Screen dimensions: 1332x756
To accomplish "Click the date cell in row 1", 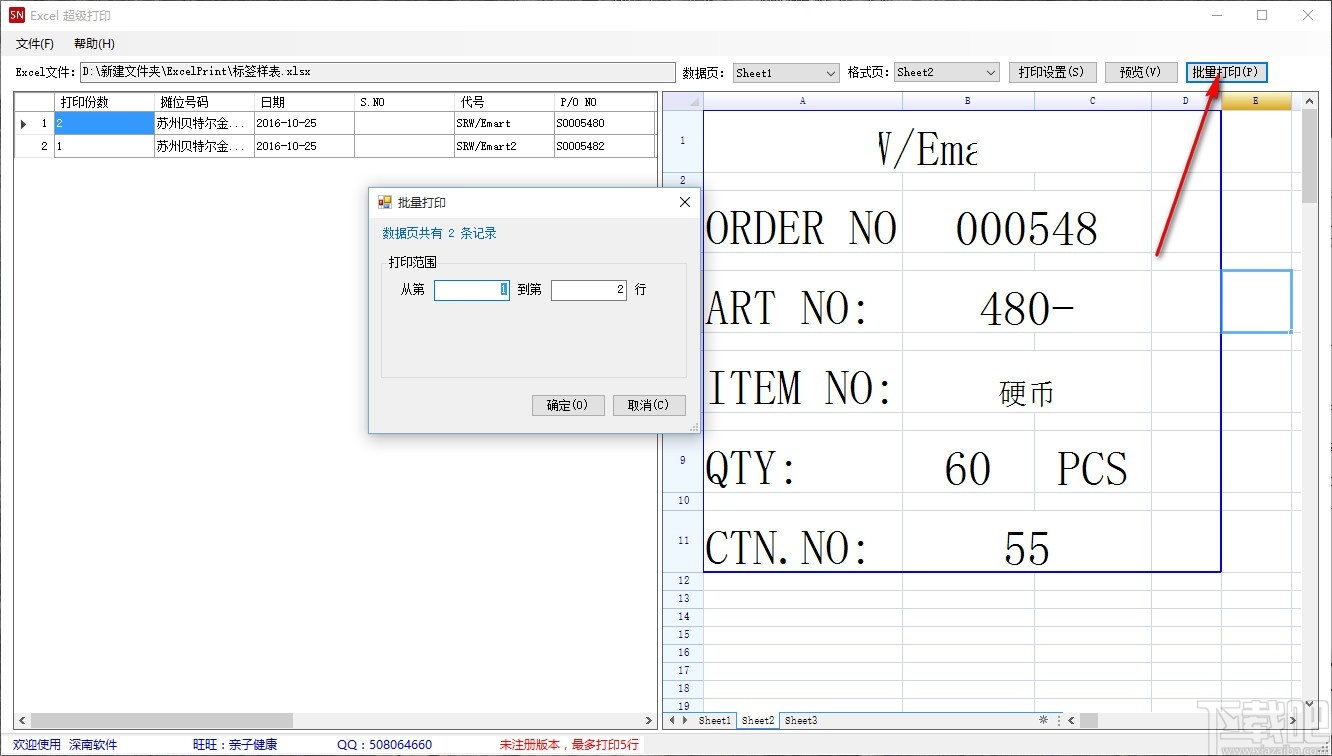I will point(304,123).
